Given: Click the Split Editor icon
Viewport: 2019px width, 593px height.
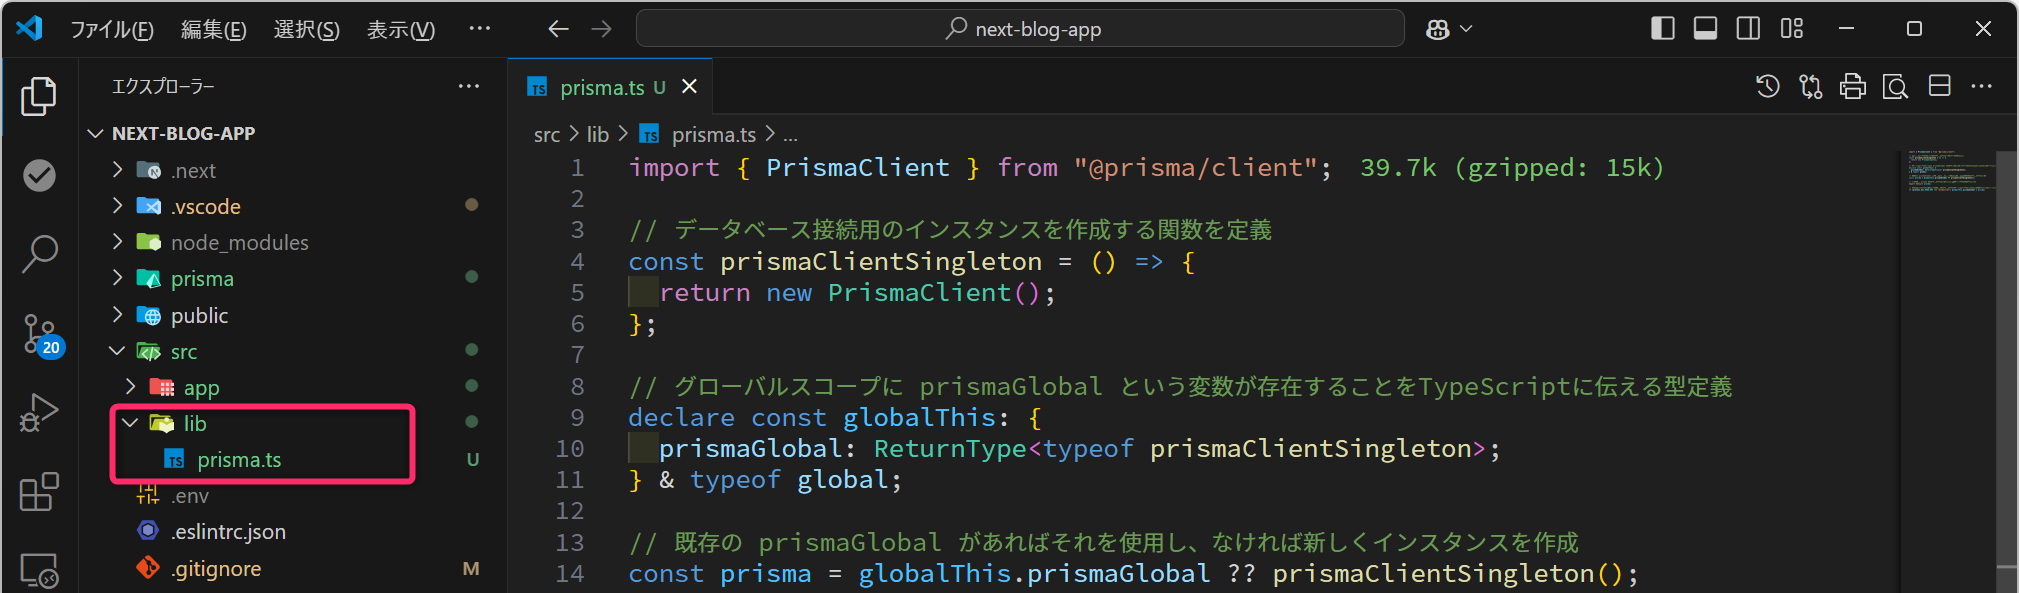Looking at the screenshot, I should point(1939,87).
